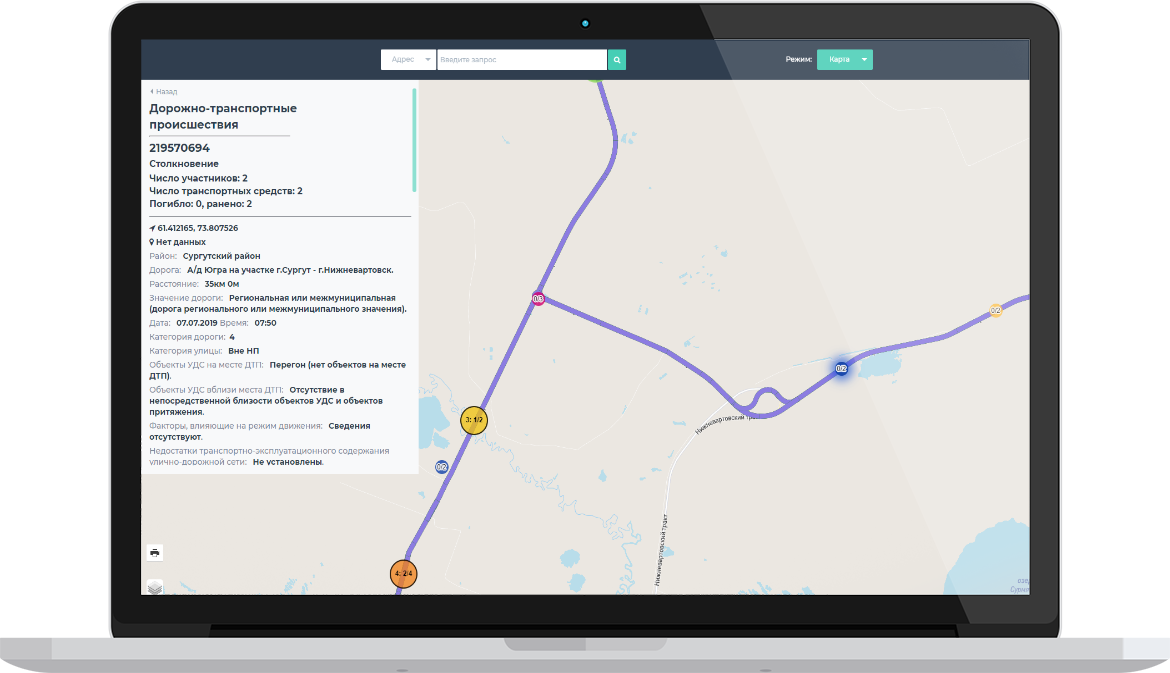Click the road name А/д Югра text

pyautogui.click(x=290, y=270)
